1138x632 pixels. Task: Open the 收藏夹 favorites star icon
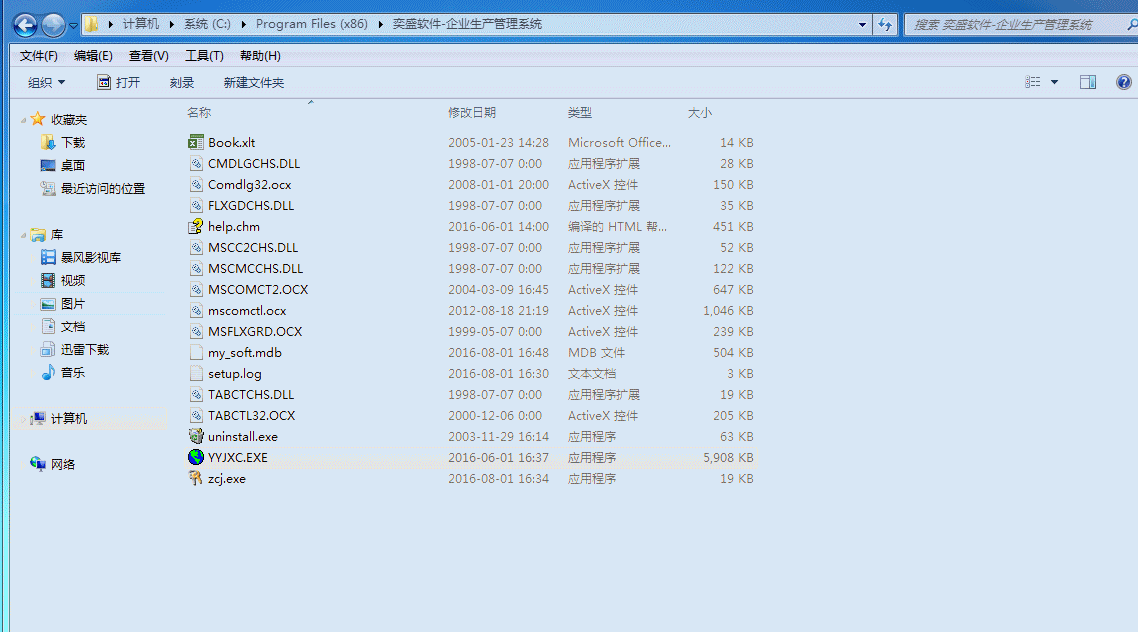(38, 119)
